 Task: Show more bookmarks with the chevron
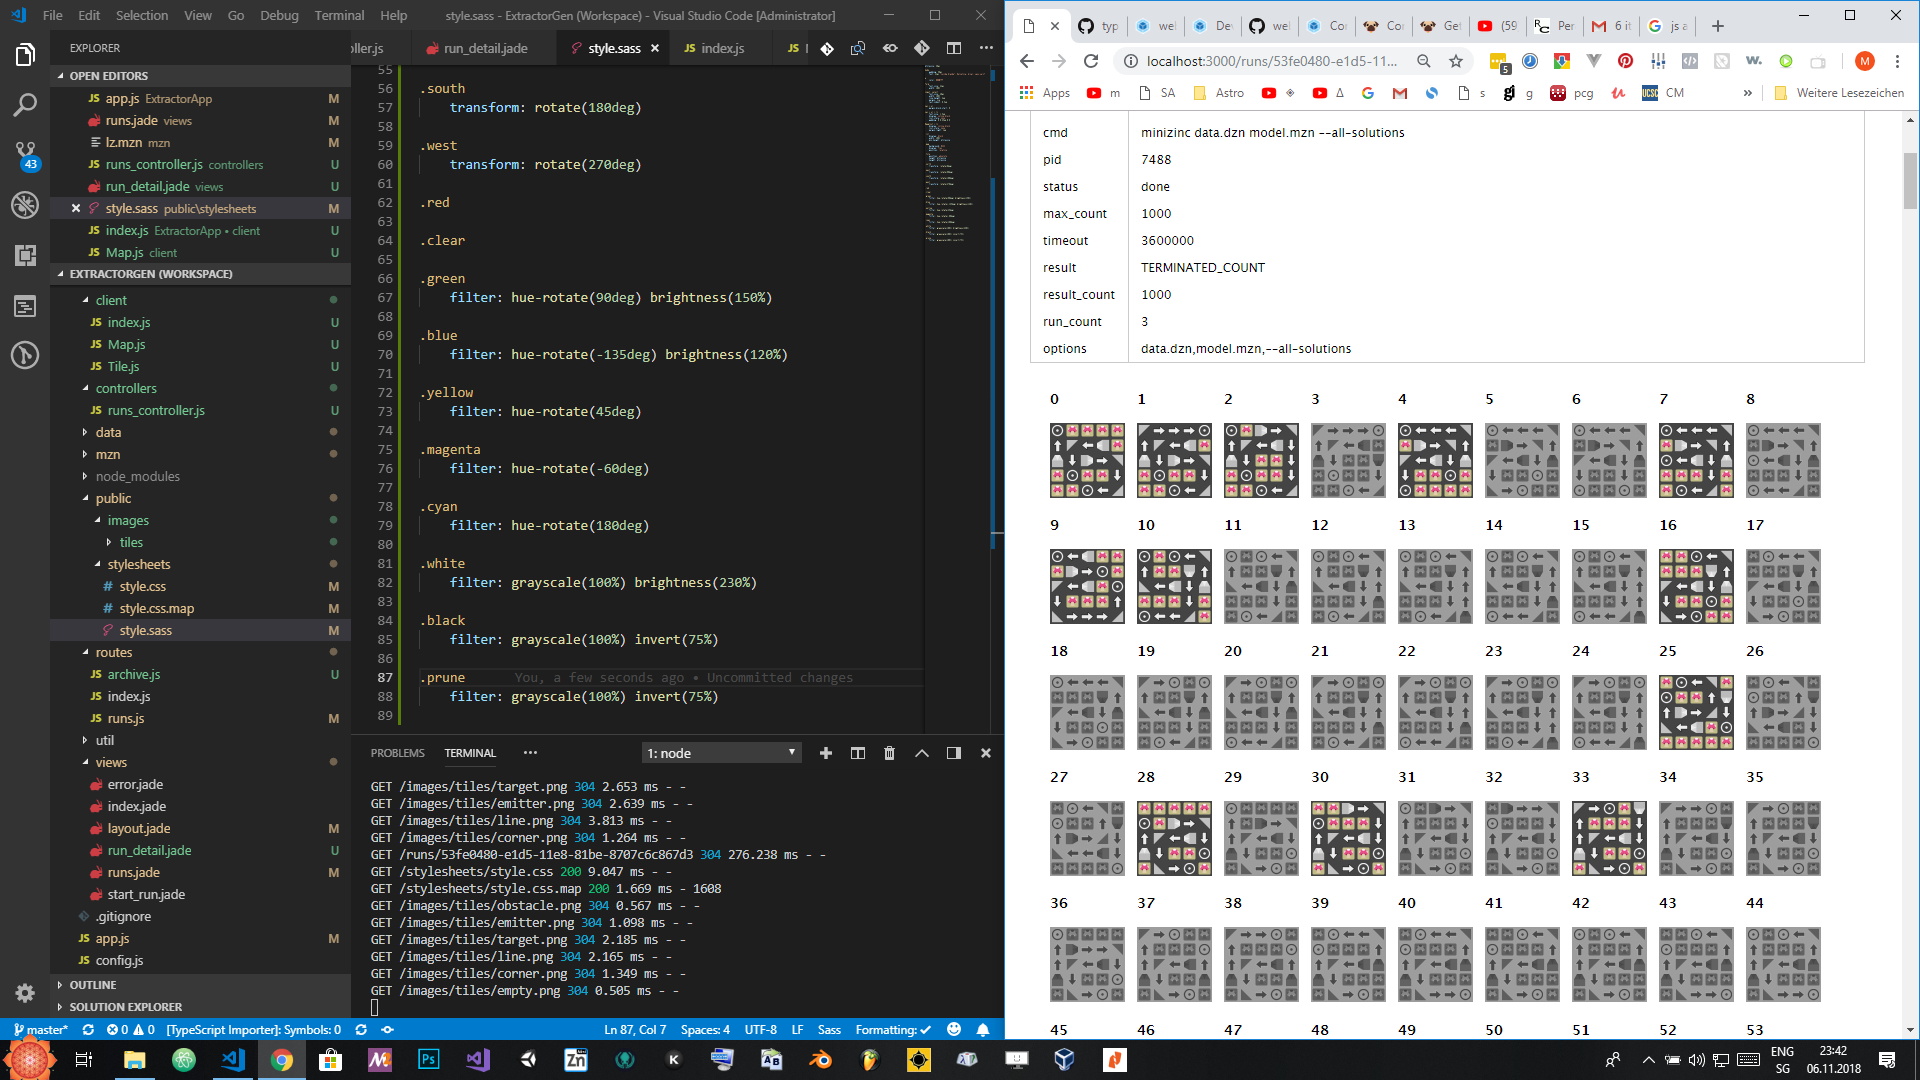coord(1747,93)
